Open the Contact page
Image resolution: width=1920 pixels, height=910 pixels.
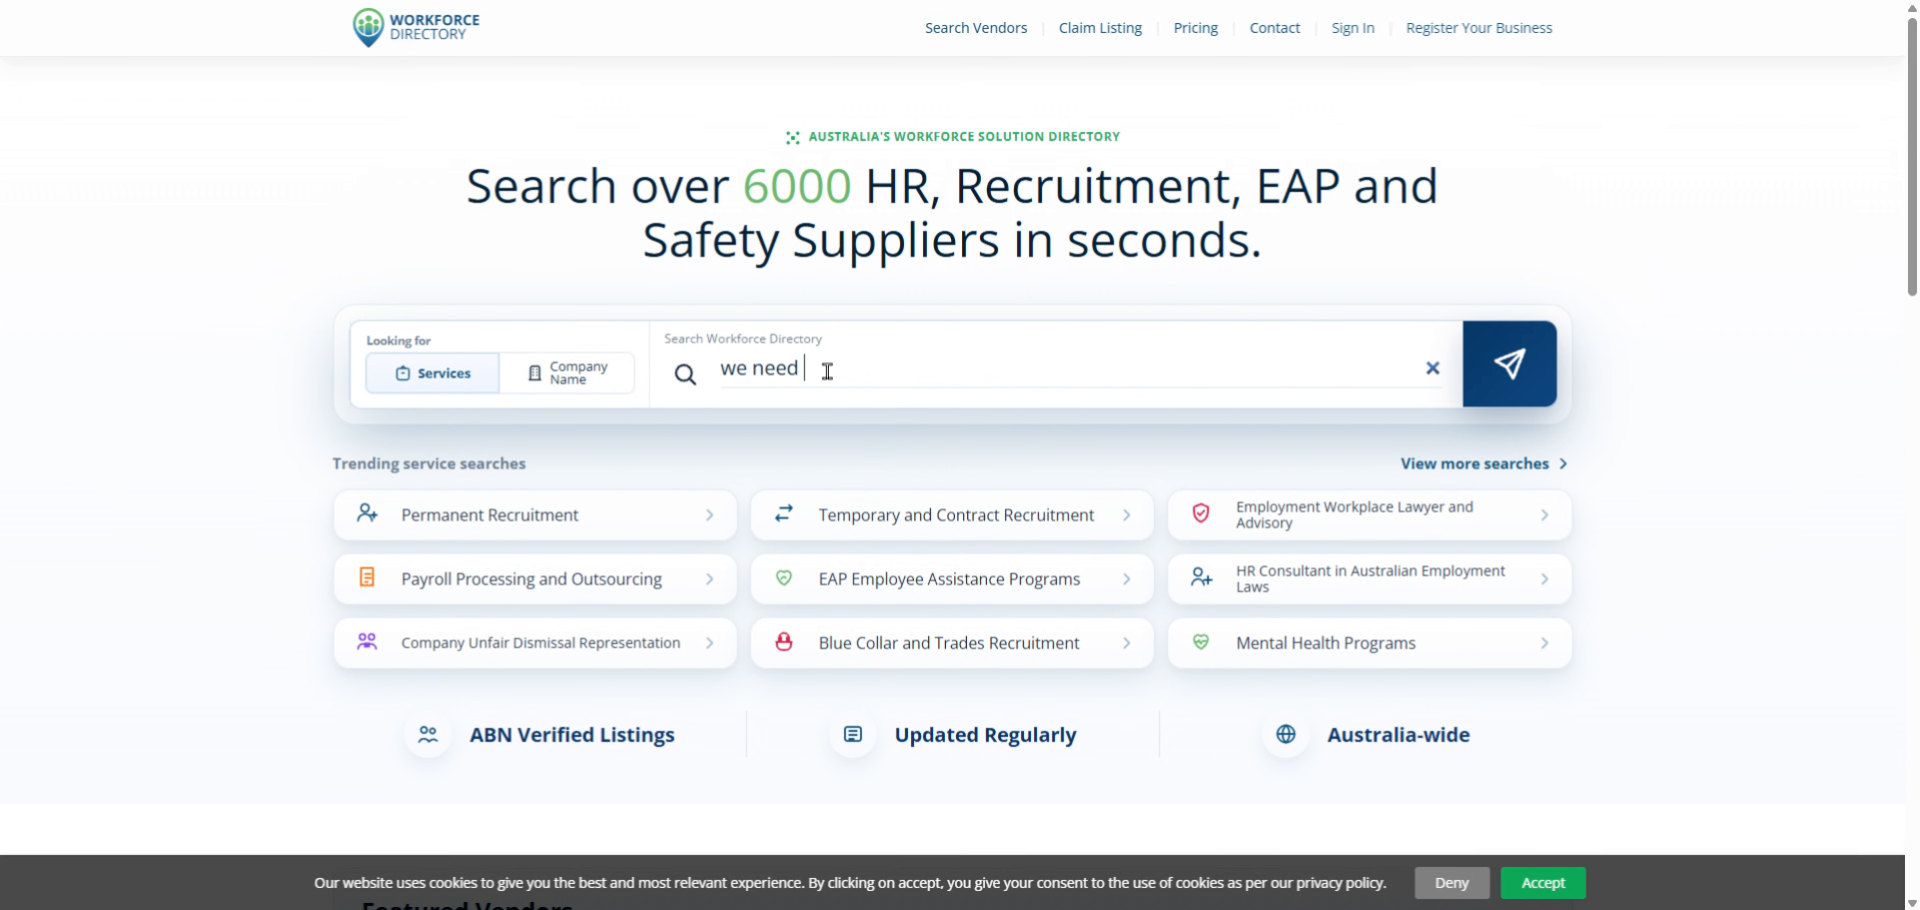tap(1275, 28)
